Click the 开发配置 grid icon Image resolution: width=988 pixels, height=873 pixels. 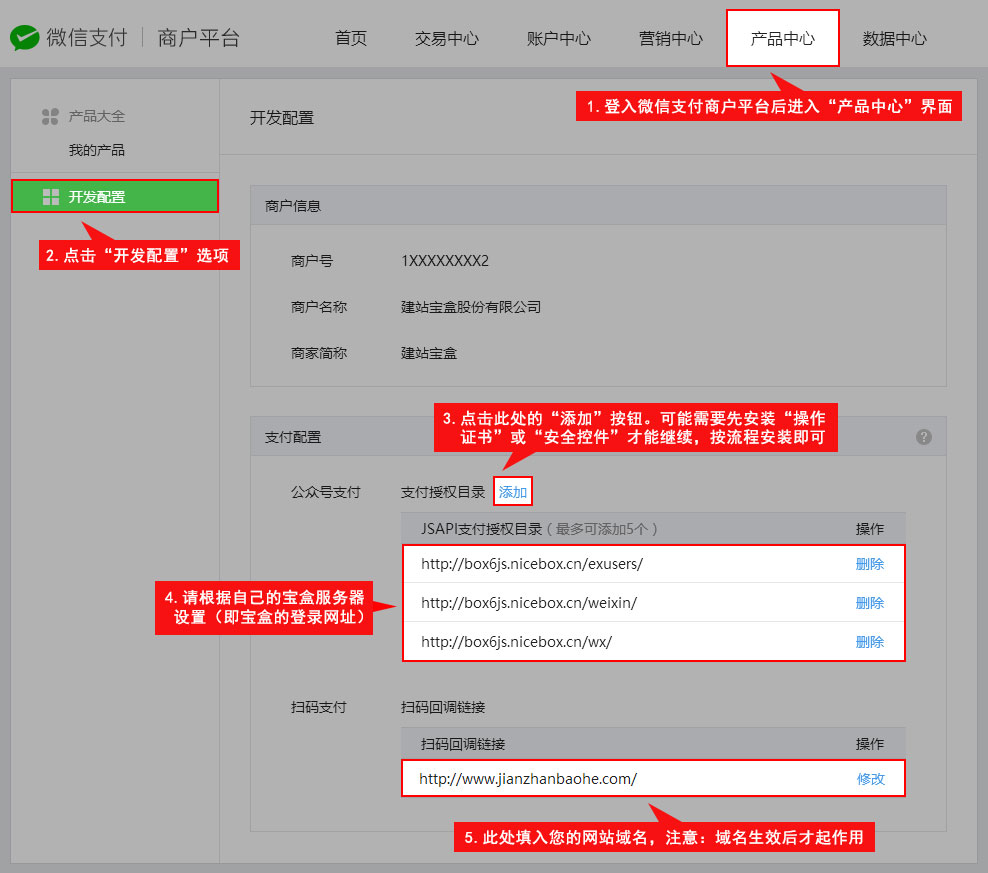[x=50, y=197]
